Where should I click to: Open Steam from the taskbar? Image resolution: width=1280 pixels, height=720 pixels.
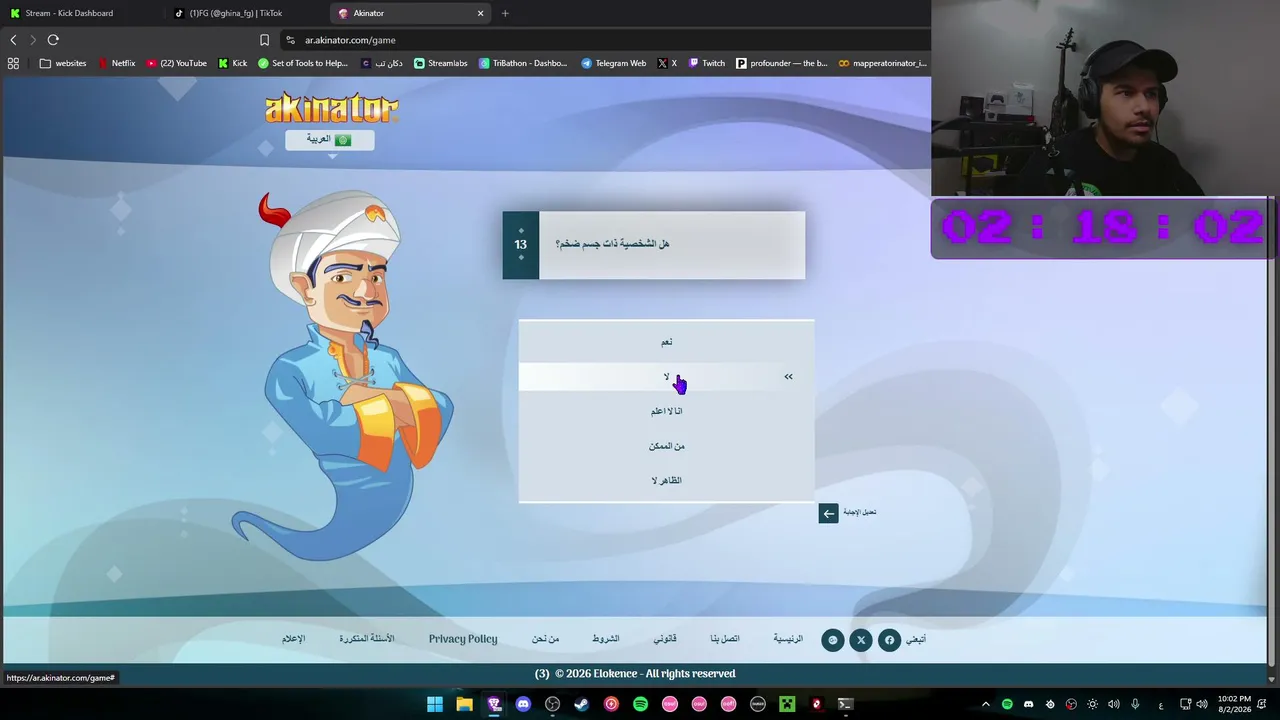(581, 704)
